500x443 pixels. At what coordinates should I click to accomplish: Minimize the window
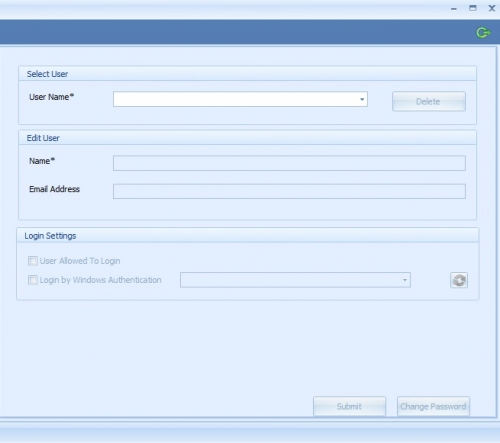(x=454, y=9)
